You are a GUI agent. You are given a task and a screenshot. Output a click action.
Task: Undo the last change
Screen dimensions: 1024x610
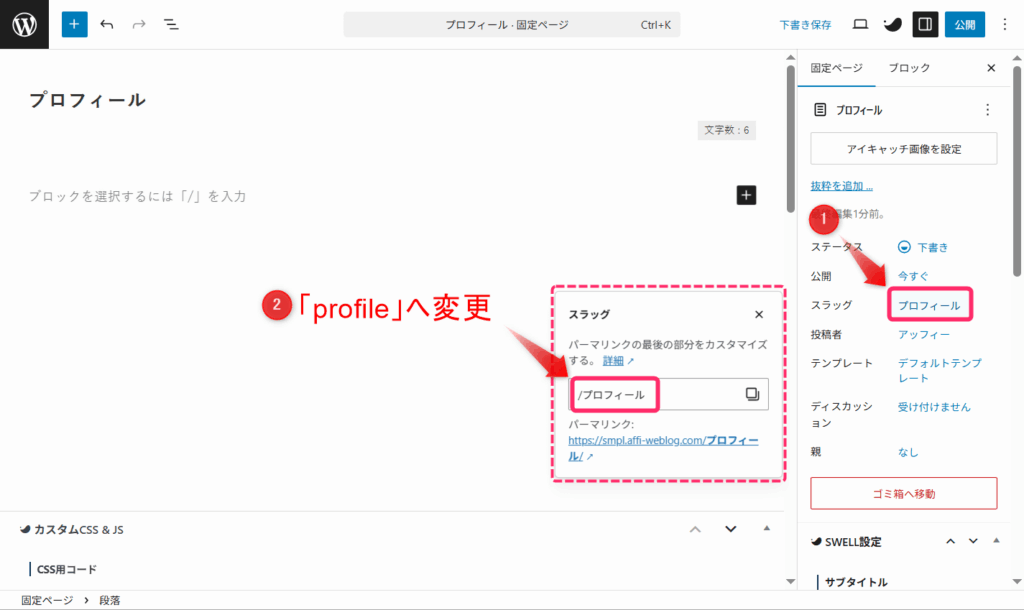tap(107, 24)
